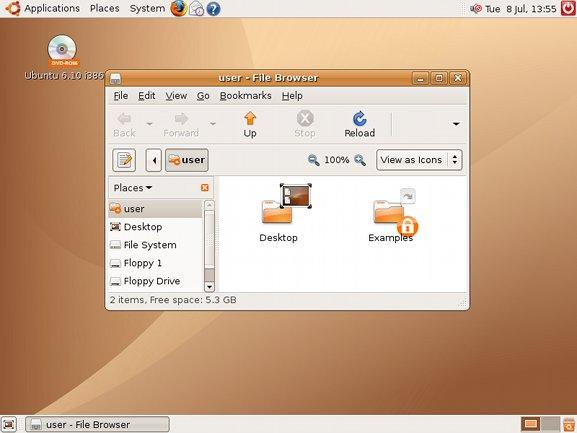Click the Stop toolbar icon
Screen dimensions: 577x433
tap(305, 119)
